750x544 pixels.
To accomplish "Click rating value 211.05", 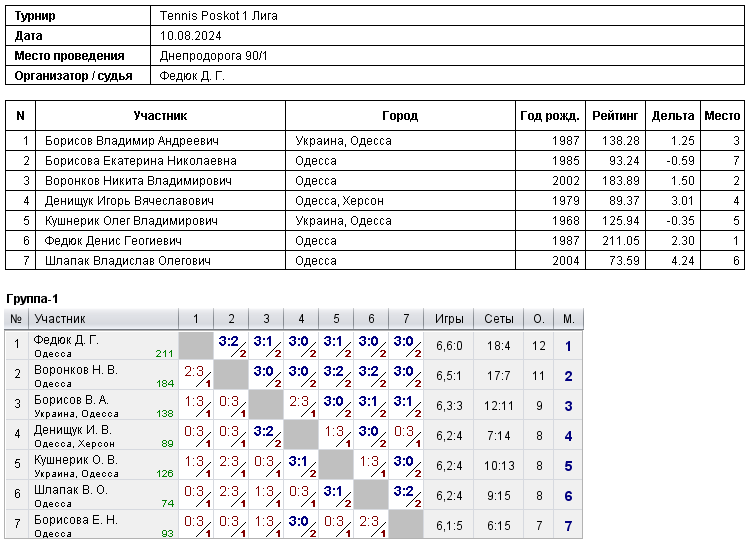I will 621,241.
